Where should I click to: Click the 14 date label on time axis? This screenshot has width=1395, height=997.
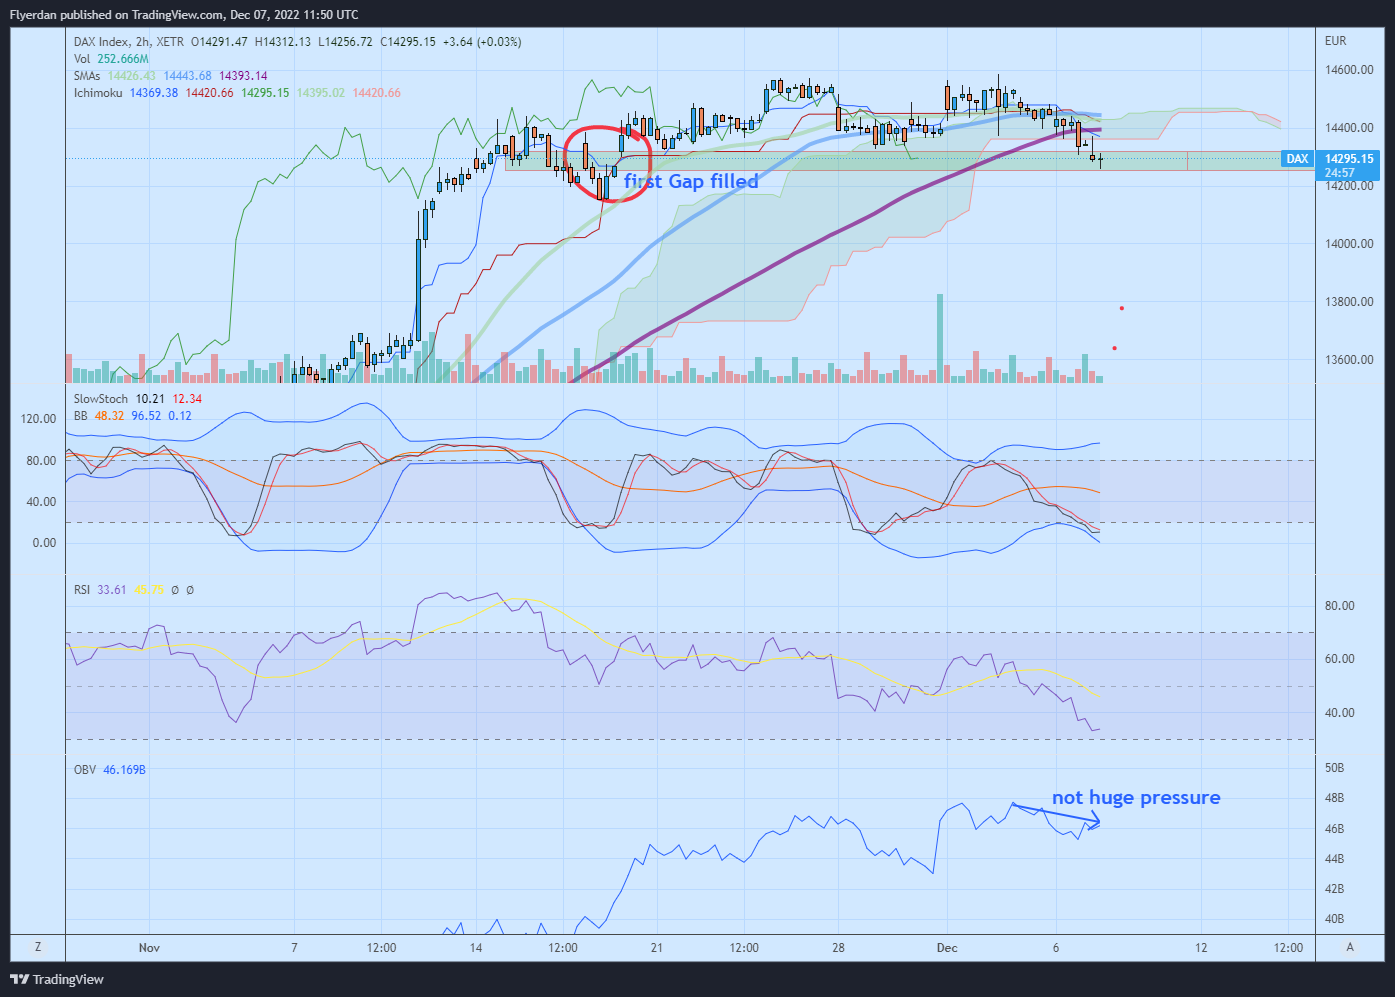pyautogui.click(x=476, y=948)
